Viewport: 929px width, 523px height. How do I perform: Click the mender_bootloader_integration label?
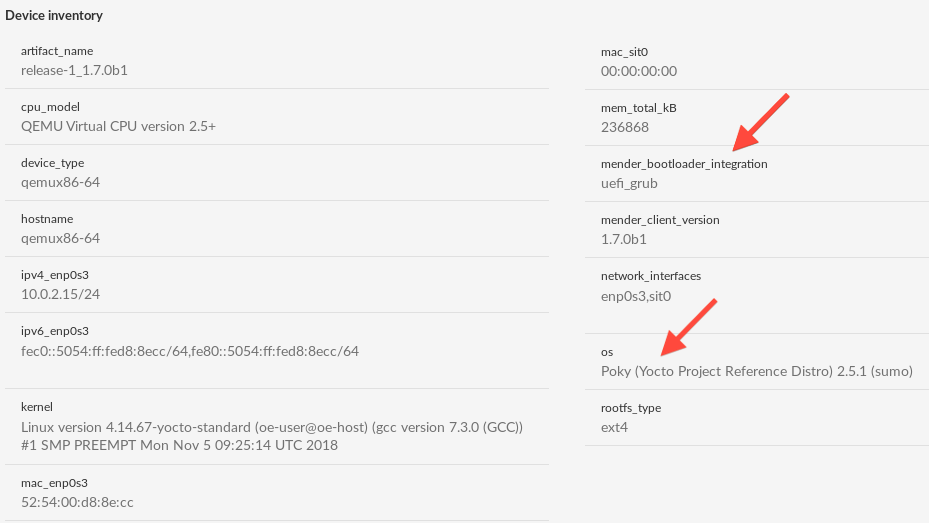click(684, 164)
